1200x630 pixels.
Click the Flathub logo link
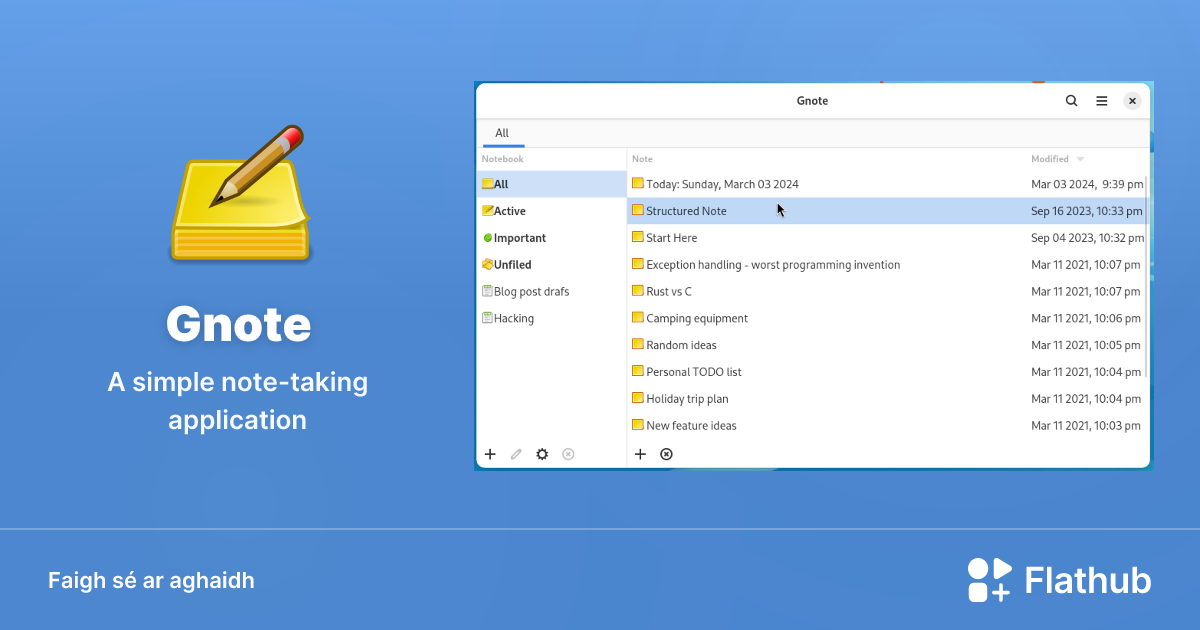tap(1058, 580)
